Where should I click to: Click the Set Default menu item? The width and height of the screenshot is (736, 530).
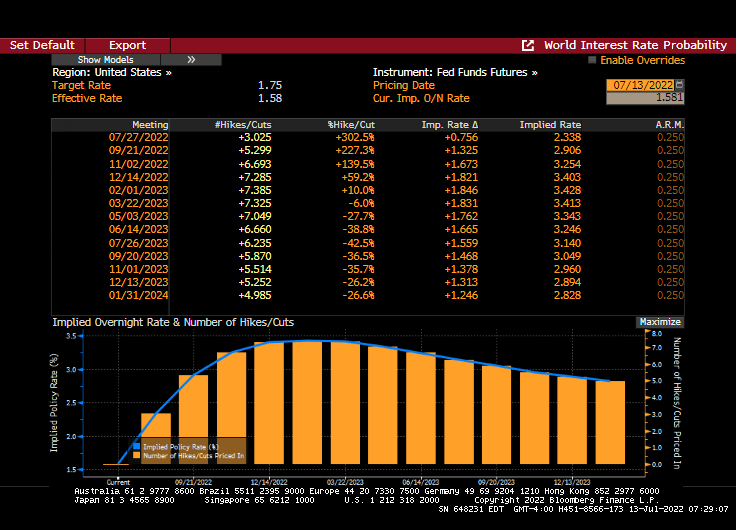pyautogui.click(x=42, y=45)
